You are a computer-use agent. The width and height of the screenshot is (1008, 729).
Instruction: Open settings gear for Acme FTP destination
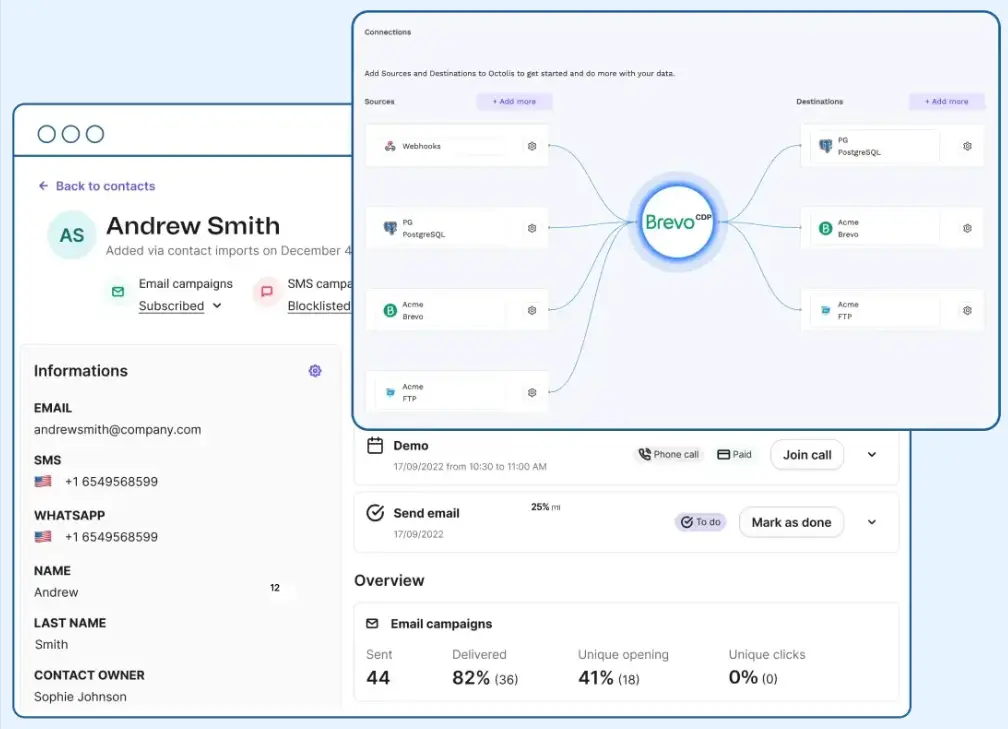pyautogui.click(x=967, y=310)
